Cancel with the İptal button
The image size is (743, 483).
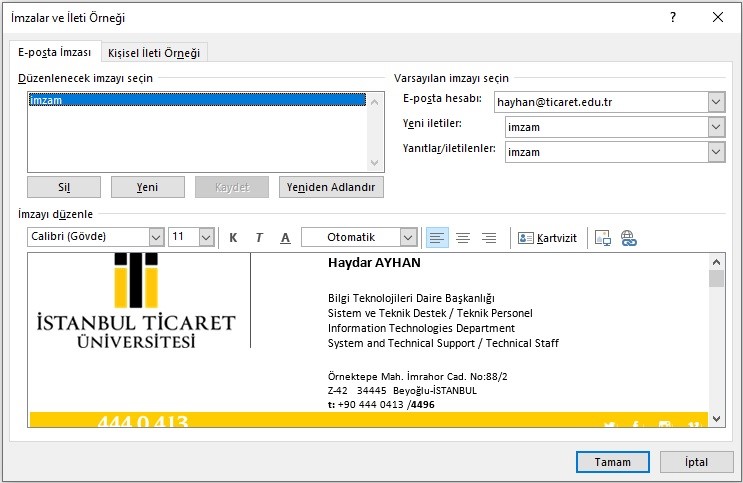click(x=696, y=462)
